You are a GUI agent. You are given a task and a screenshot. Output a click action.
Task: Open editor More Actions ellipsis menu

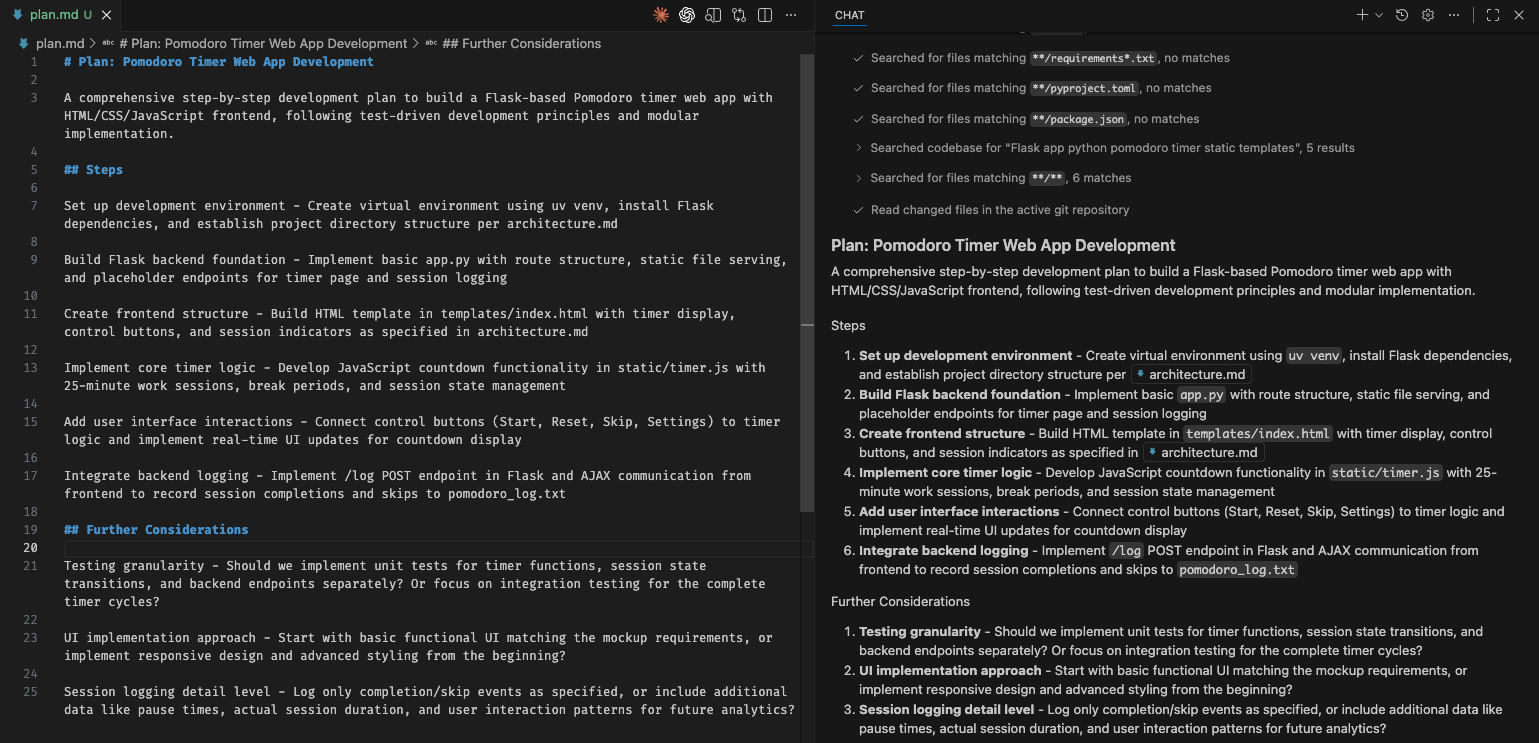[x=791, y=15]
